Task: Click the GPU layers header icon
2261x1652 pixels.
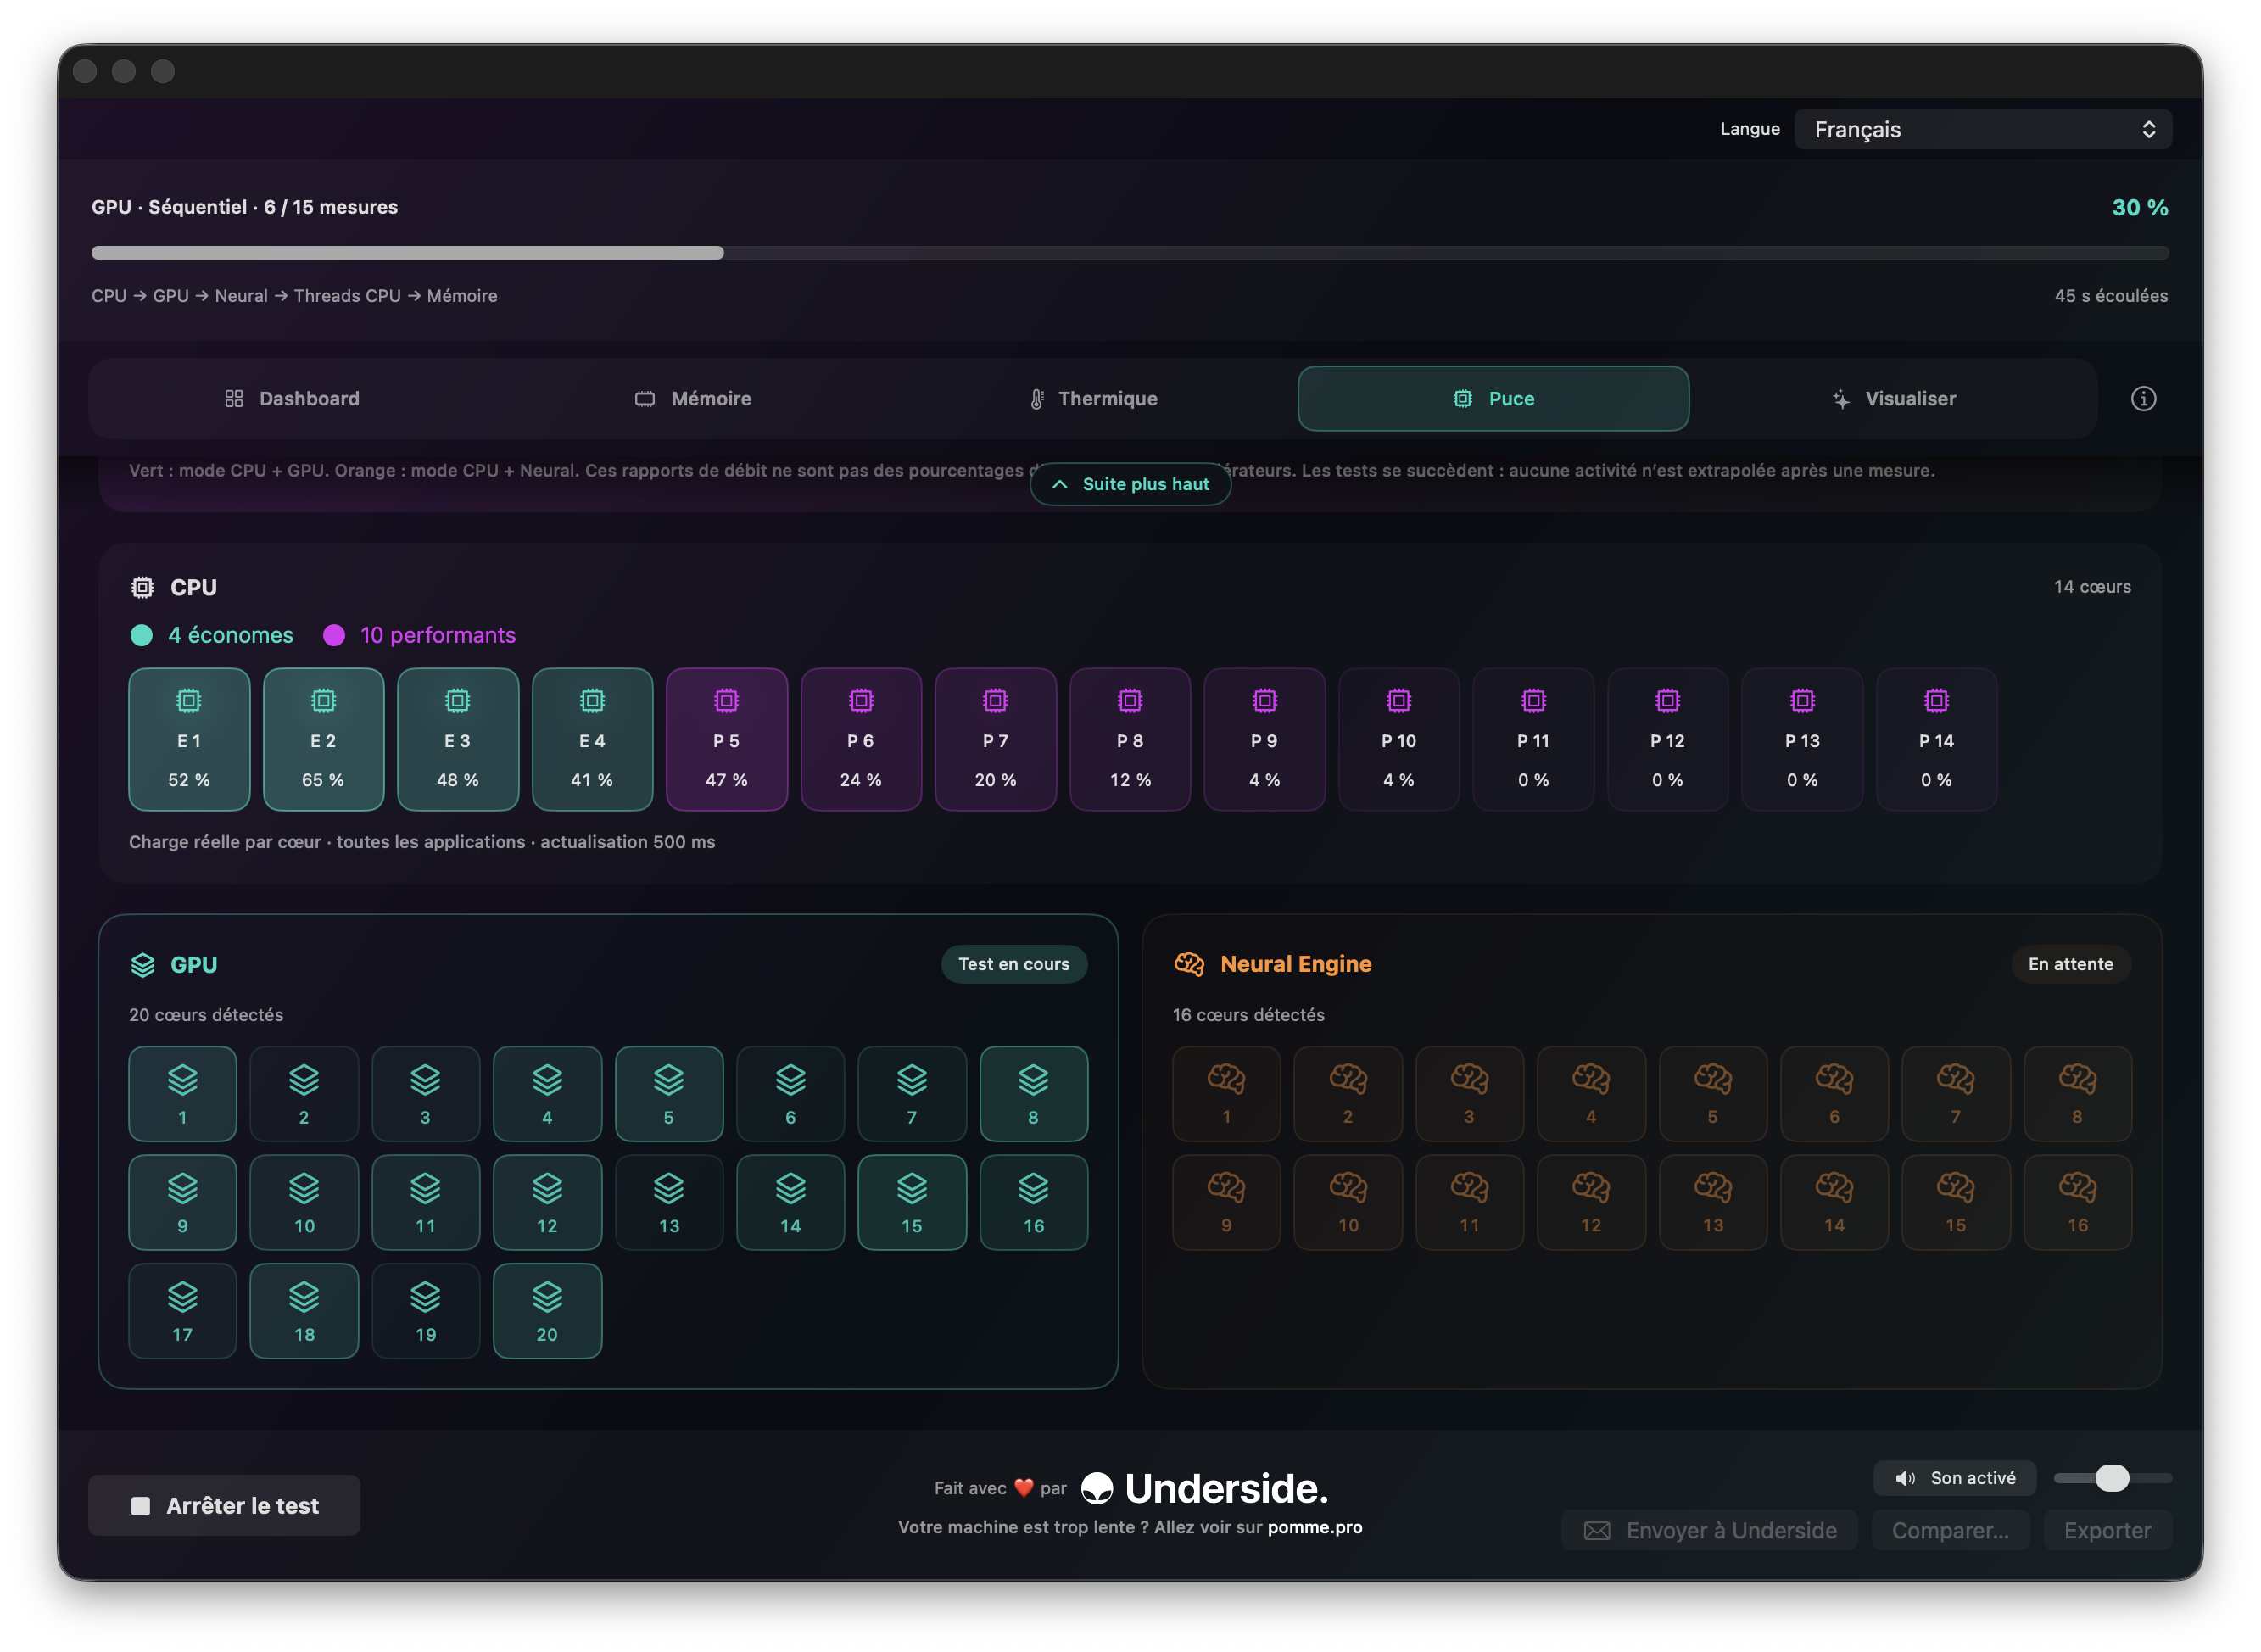Action: pyautogui.click(x=143, y=965)
